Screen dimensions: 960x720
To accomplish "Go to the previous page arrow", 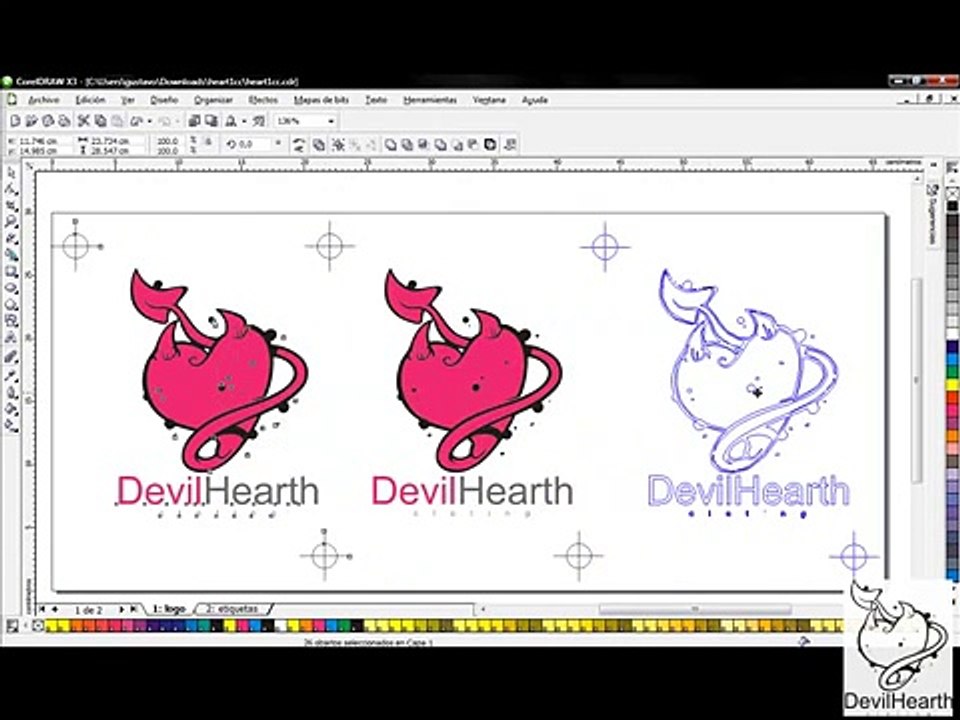I will tap(56, 609).
